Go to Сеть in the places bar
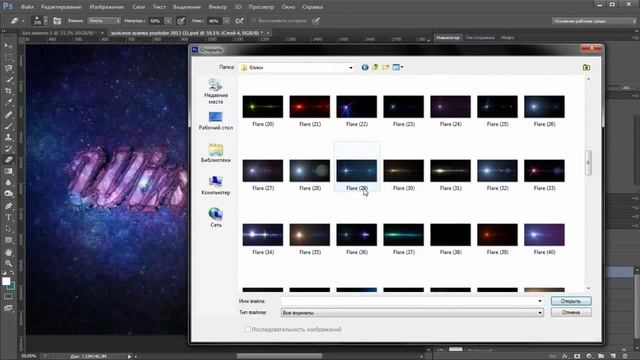 [216, 218]
